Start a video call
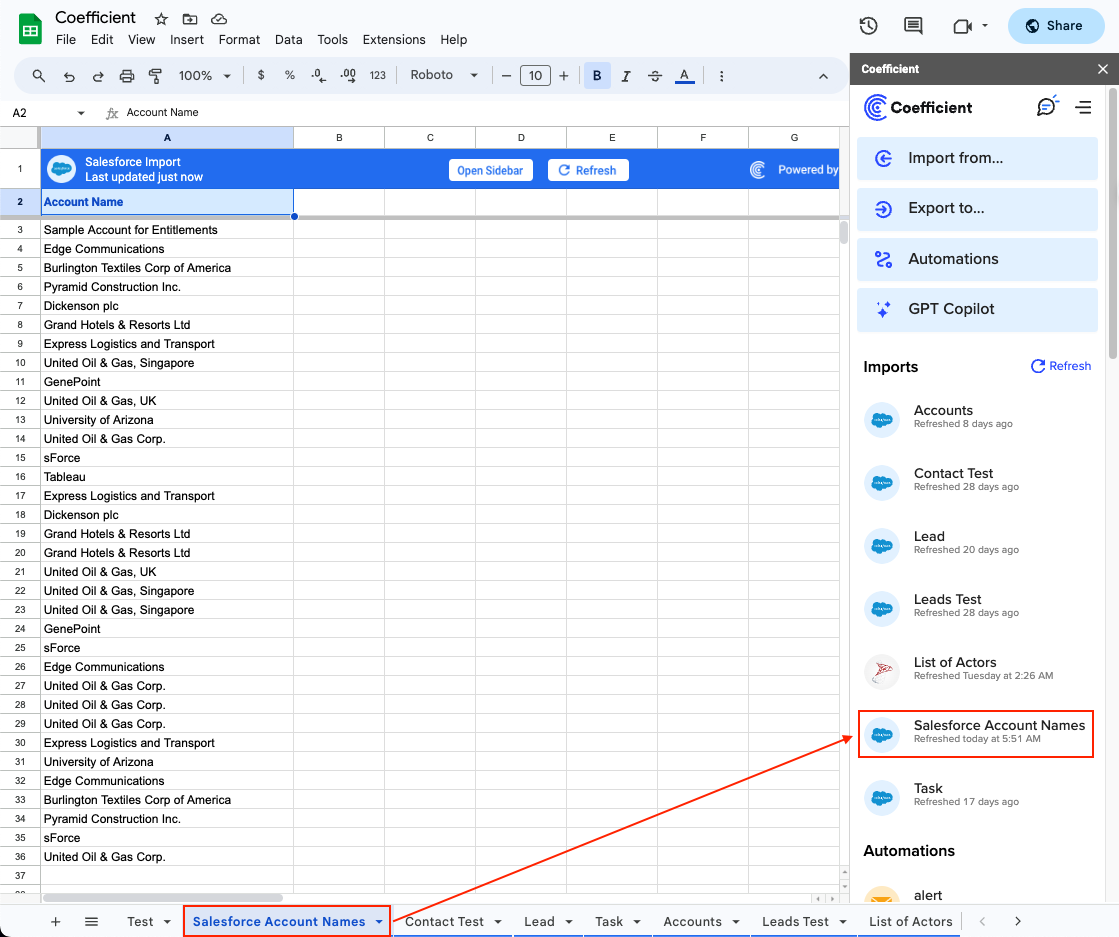 (x=963, y=26)
